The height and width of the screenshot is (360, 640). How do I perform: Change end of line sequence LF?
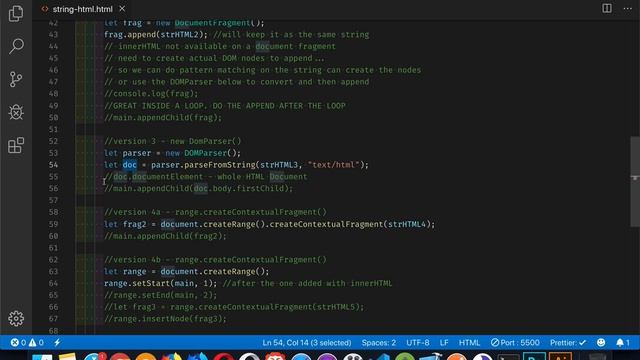coord(444,343)
